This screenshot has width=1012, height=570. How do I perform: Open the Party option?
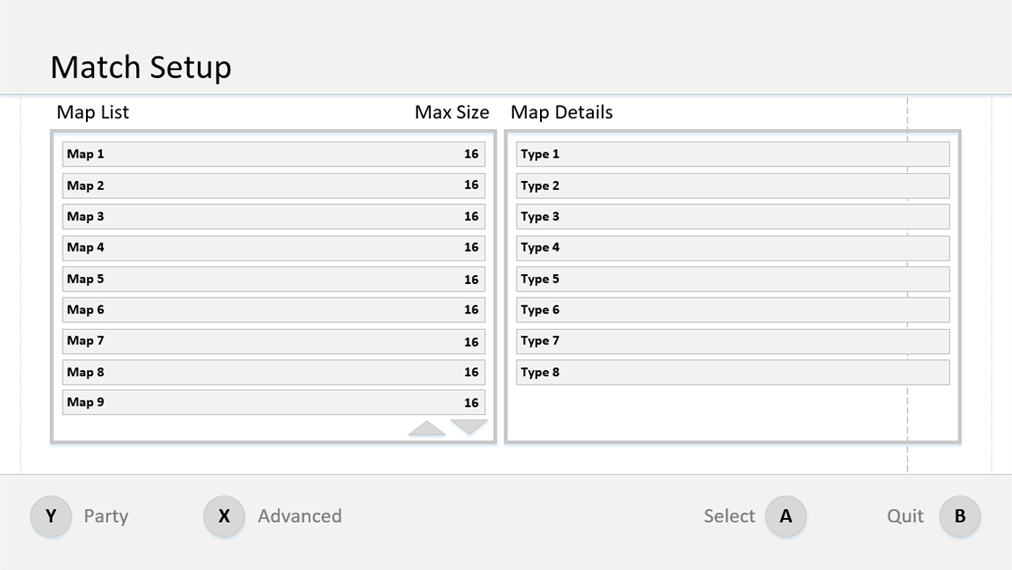[x=106, y=516]
